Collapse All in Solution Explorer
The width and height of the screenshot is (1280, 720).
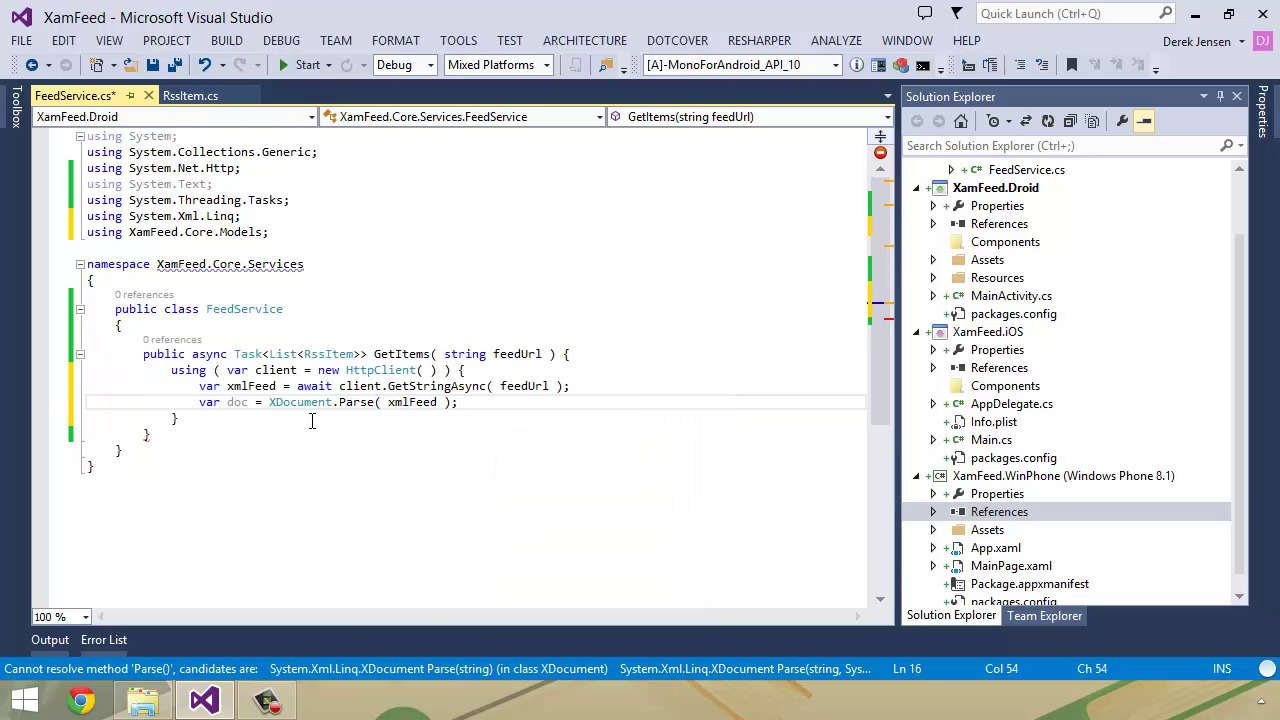pyautogui.click(x=1070, y=121)
